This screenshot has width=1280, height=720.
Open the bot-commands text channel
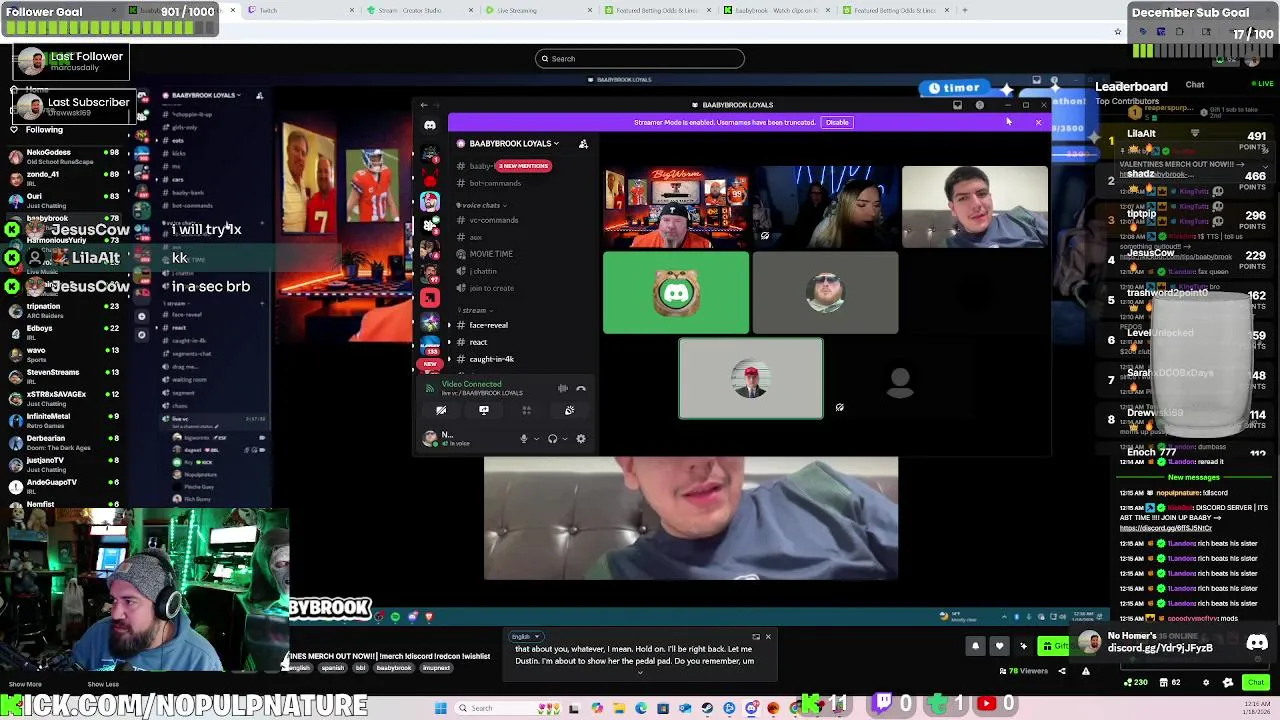coord(495,183)
